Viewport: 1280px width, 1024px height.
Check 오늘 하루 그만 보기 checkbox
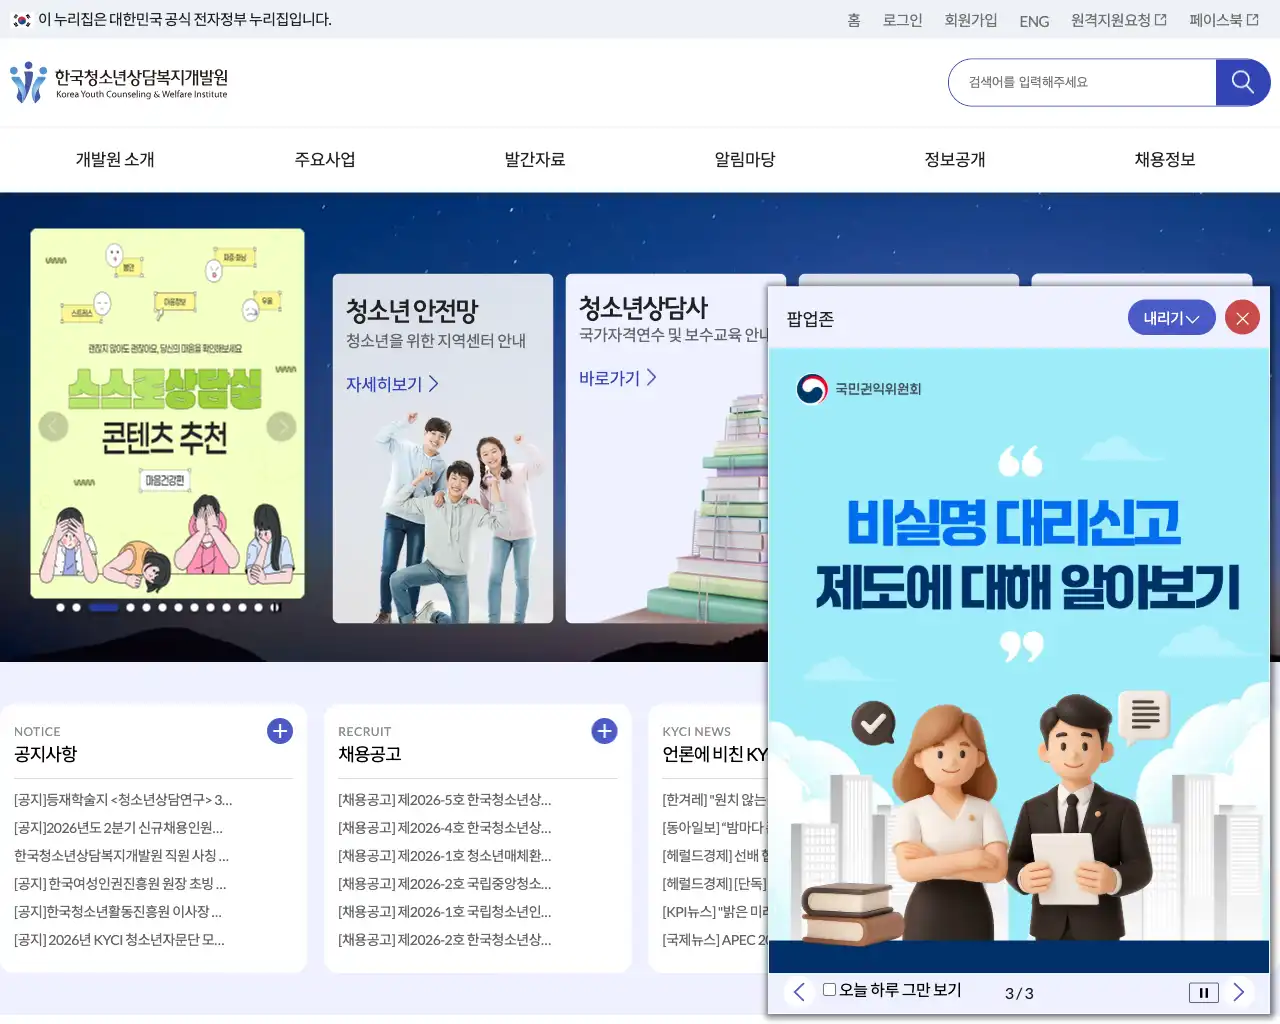[829, 990]
